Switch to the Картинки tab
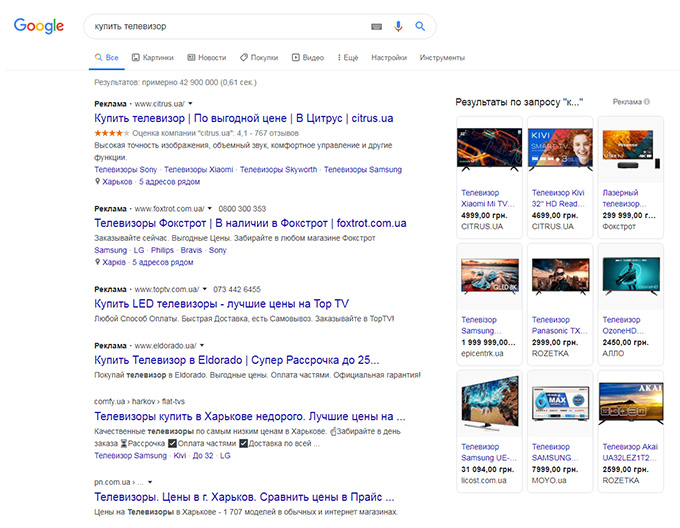The height and width of the screenshot is (528, 680). (153, 57)
